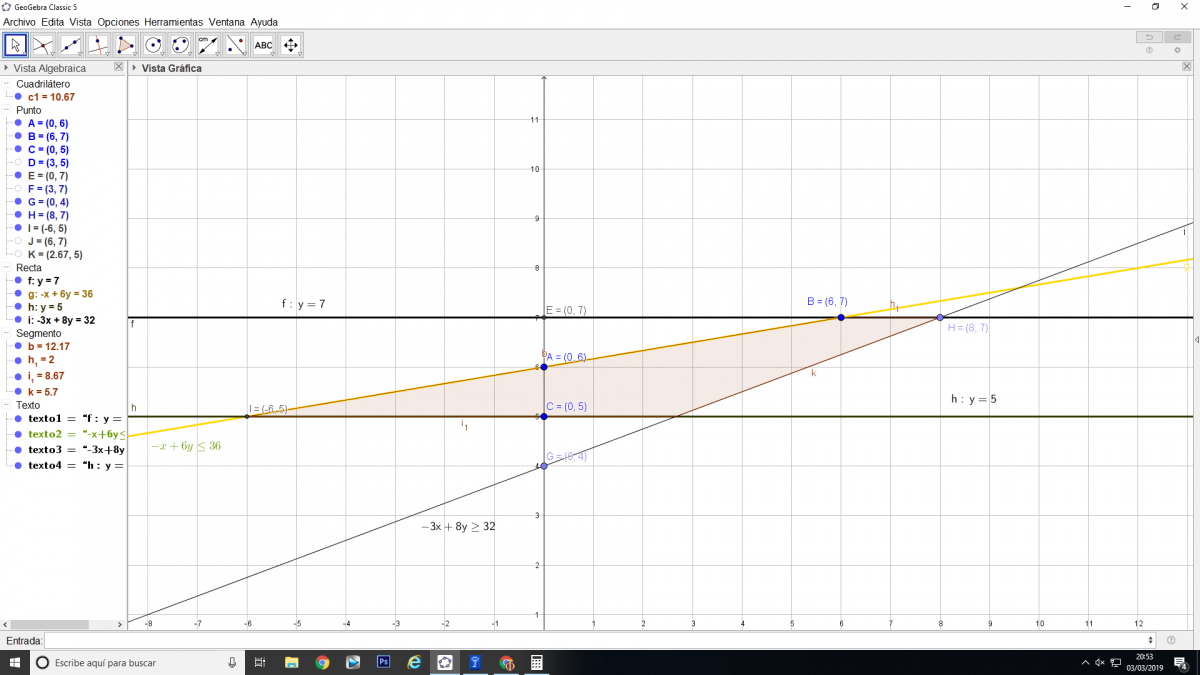Toggle visibility of line g: -x + 6y = 36
This screenshot has width=1200, height=675.
point(18,294)
